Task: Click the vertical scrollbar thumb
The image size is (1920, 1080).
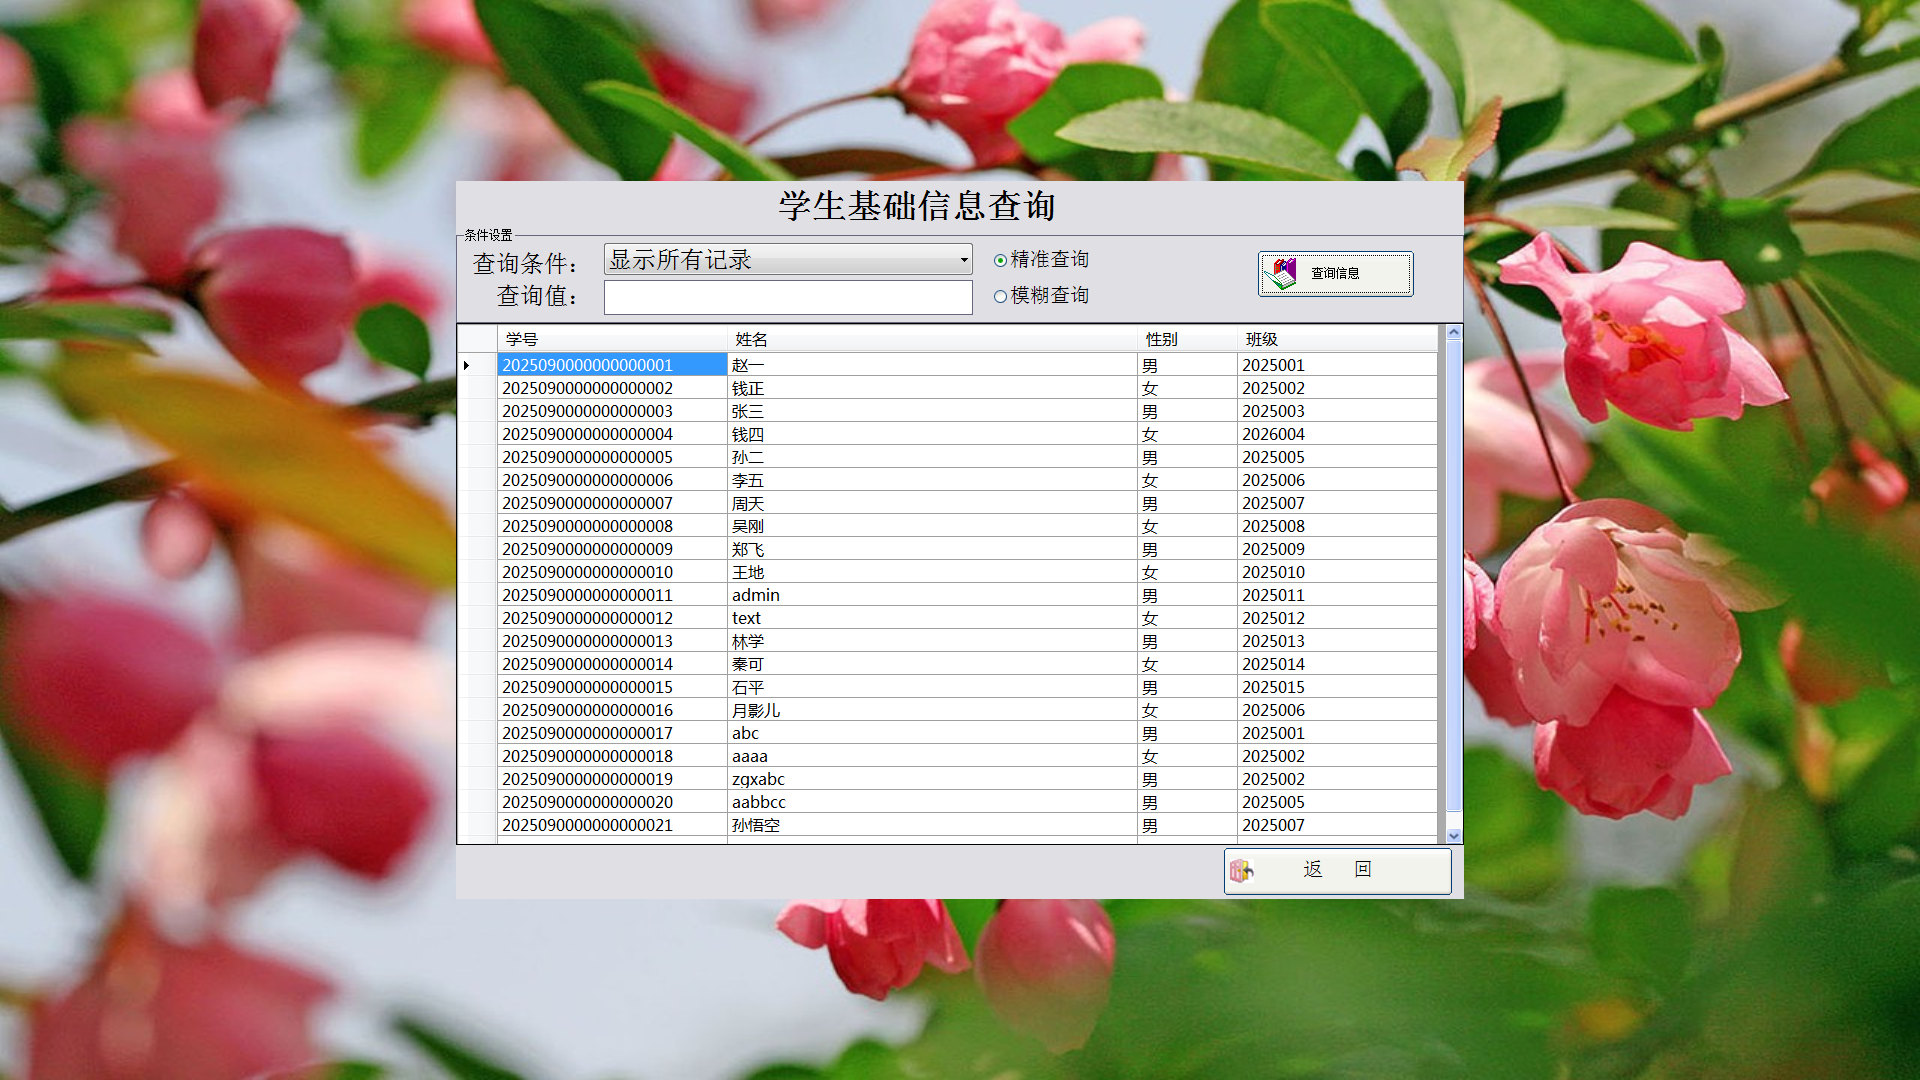Action: coord(1454,575)
